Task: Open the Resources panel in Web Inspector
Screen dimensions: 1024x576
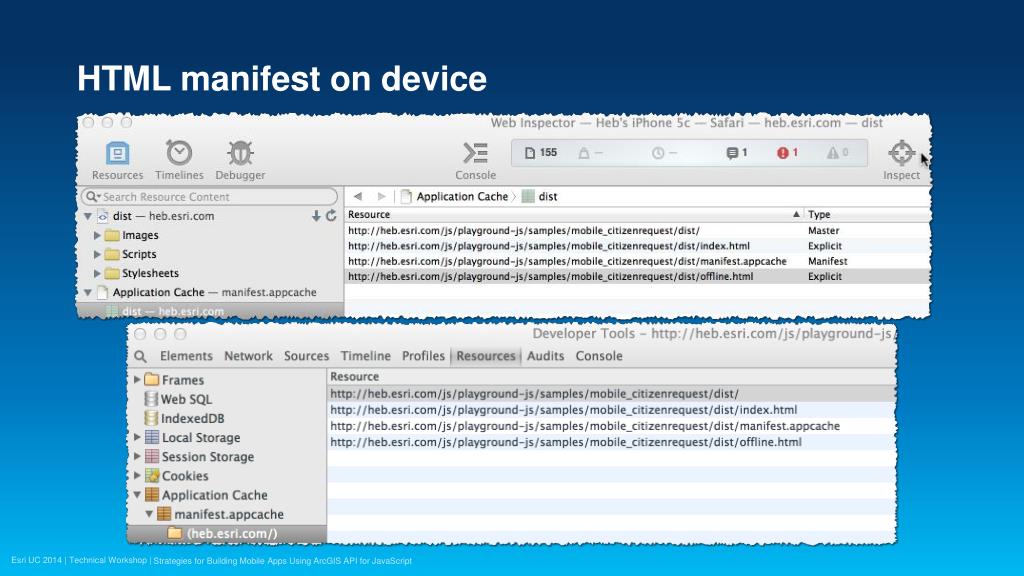Action: tap(118, 161)
